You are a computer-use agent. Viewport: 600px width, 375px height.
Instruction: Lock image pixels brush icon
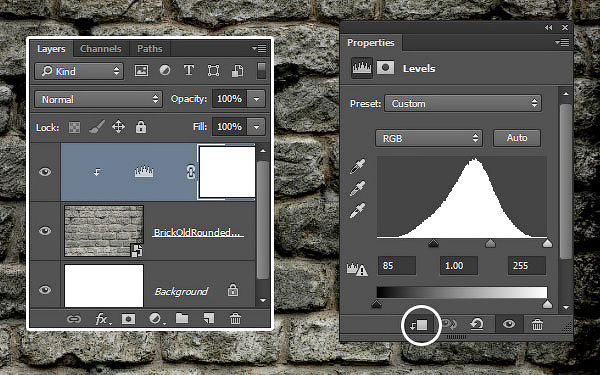click(97, 127)
